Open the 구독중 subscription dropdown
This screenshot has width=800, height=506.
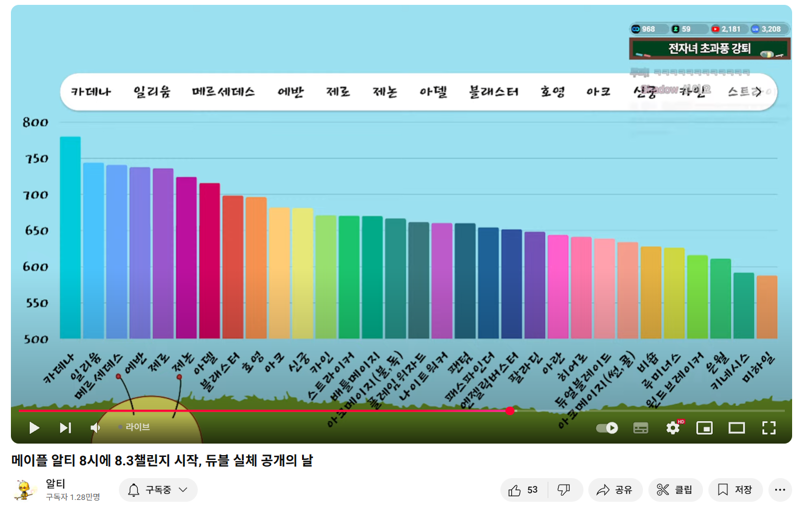(158, 490)
